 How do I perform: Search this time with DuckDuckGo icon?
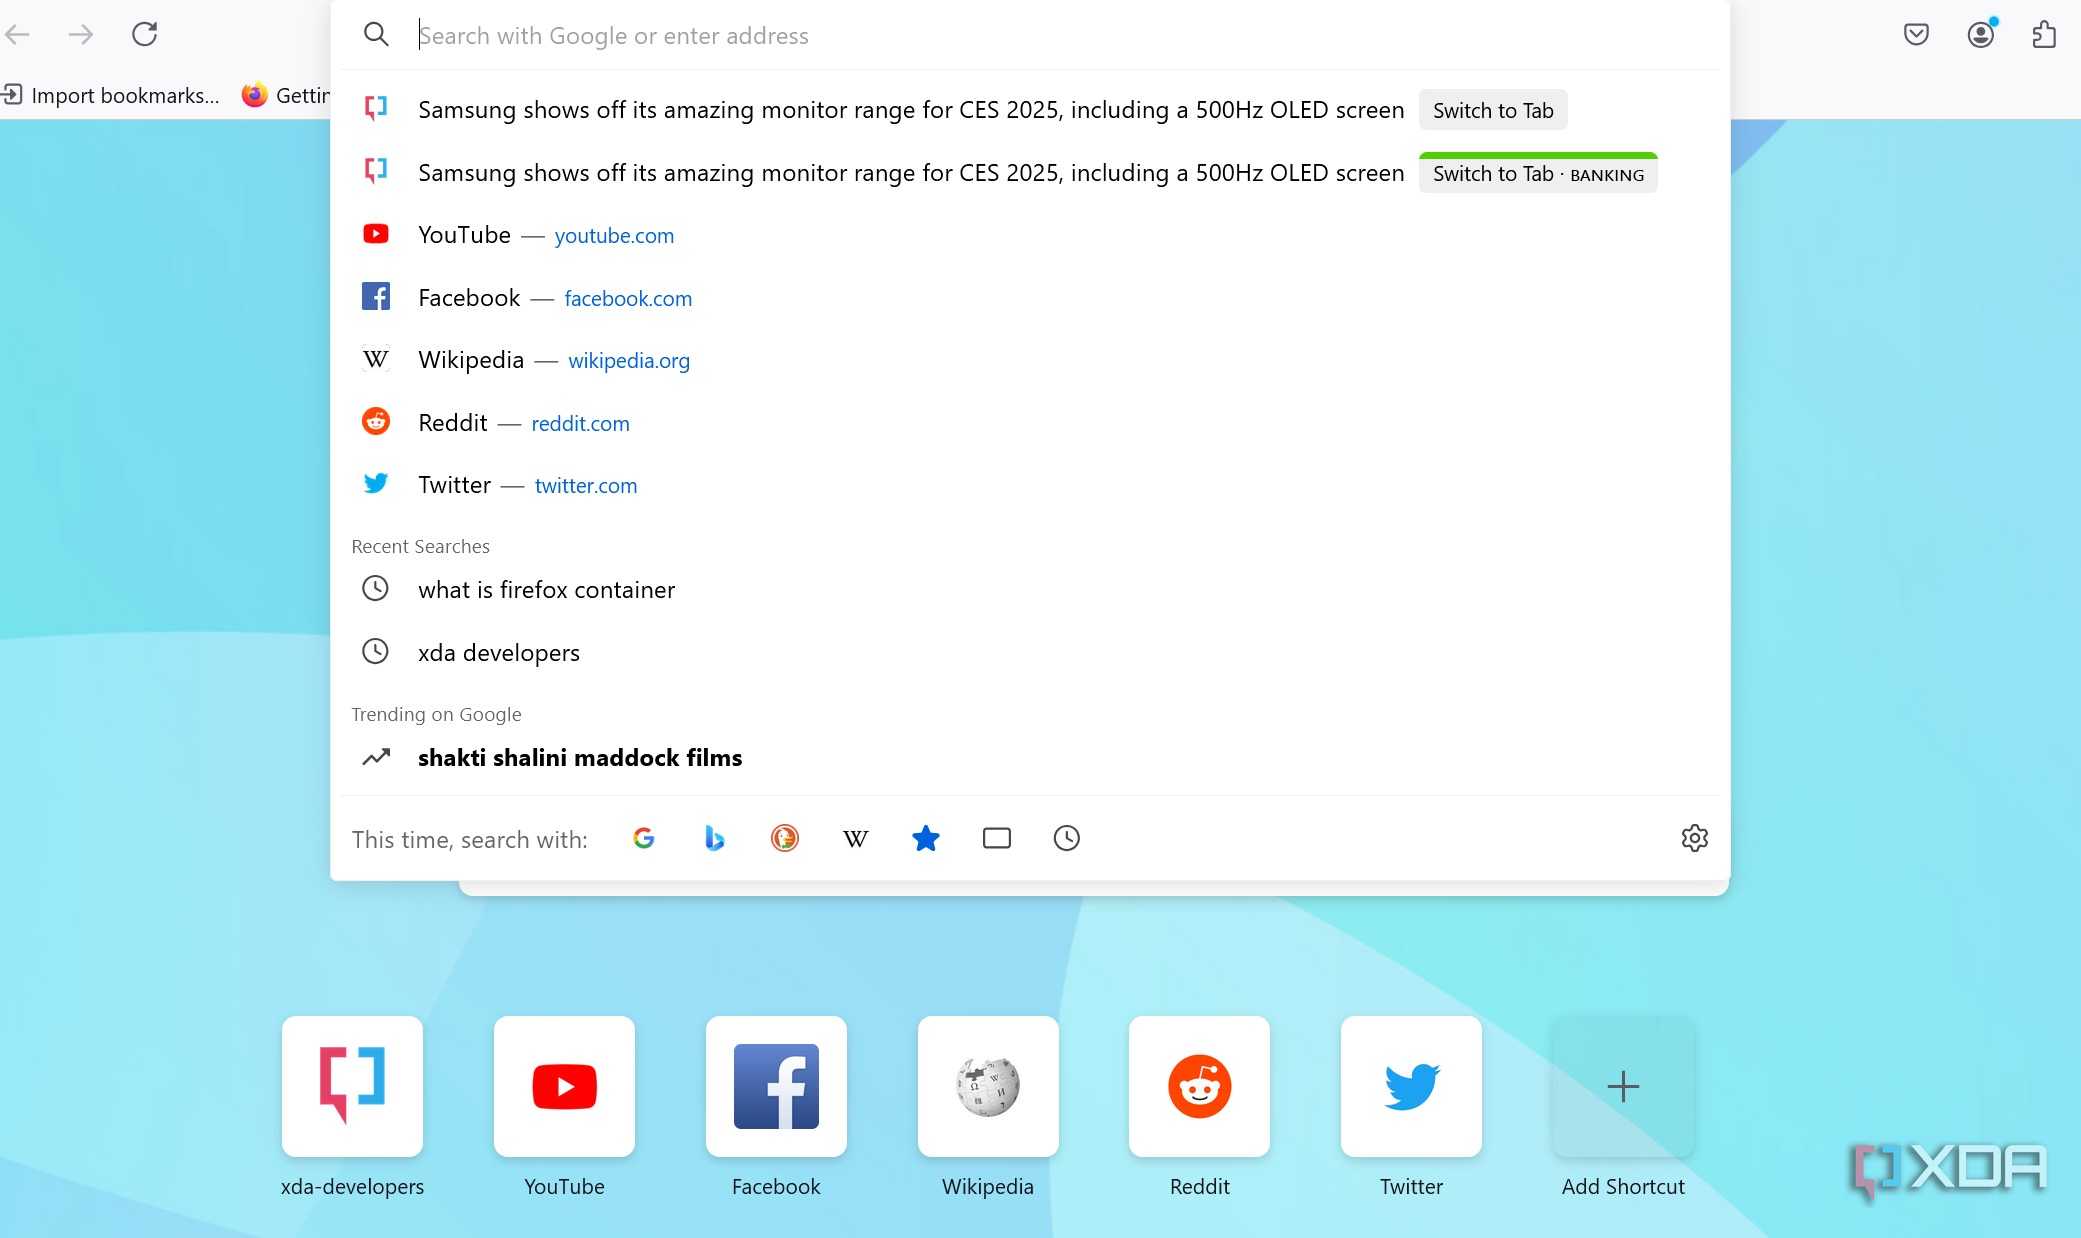point(785,838)
